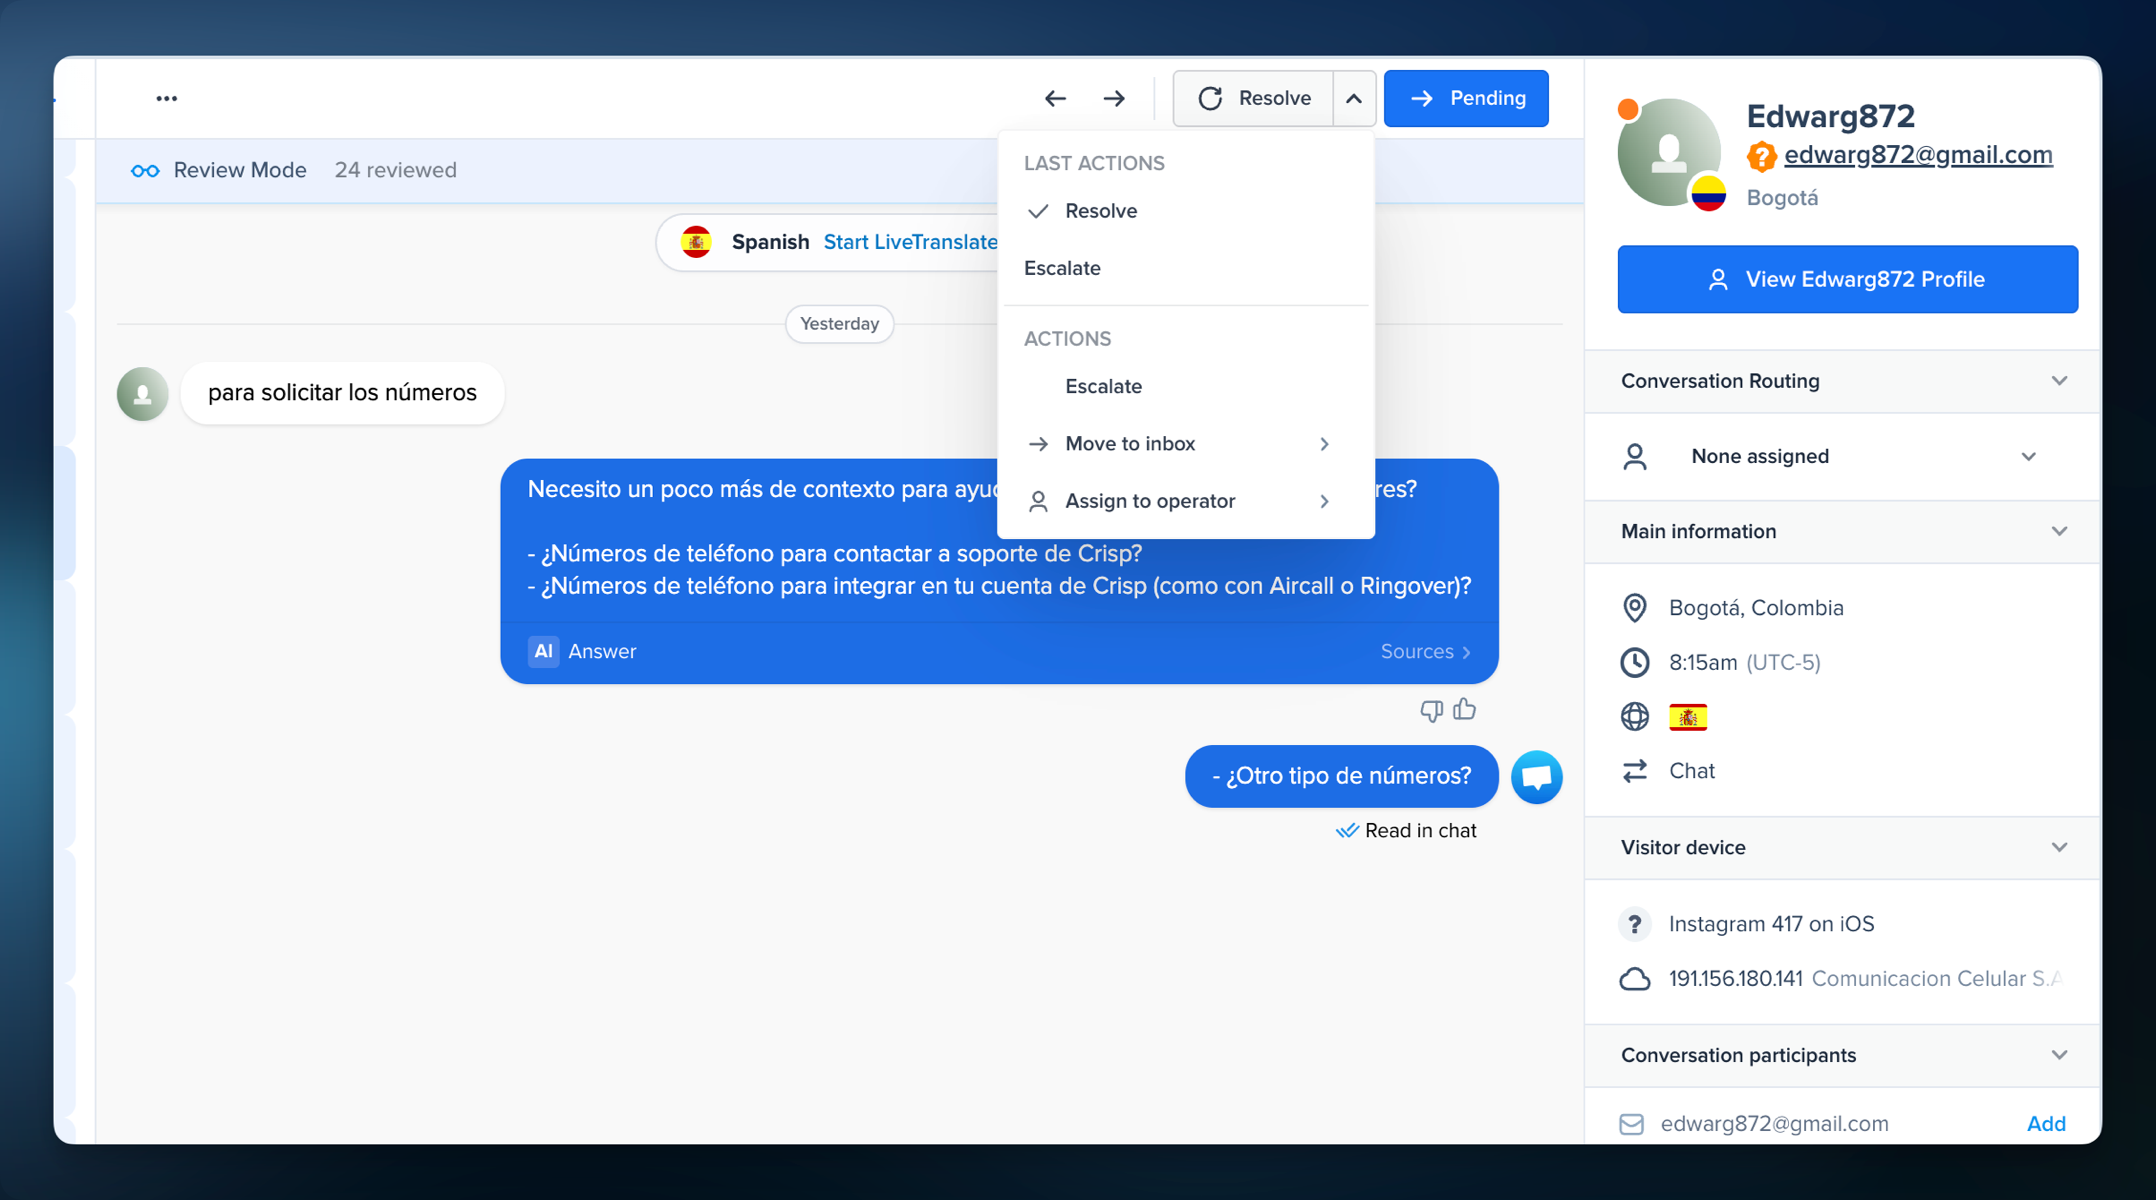Select Escalate from the actions menu
This screenshot has height=1200, width=2156.
pyautogui.click(x=1104, y=386)
